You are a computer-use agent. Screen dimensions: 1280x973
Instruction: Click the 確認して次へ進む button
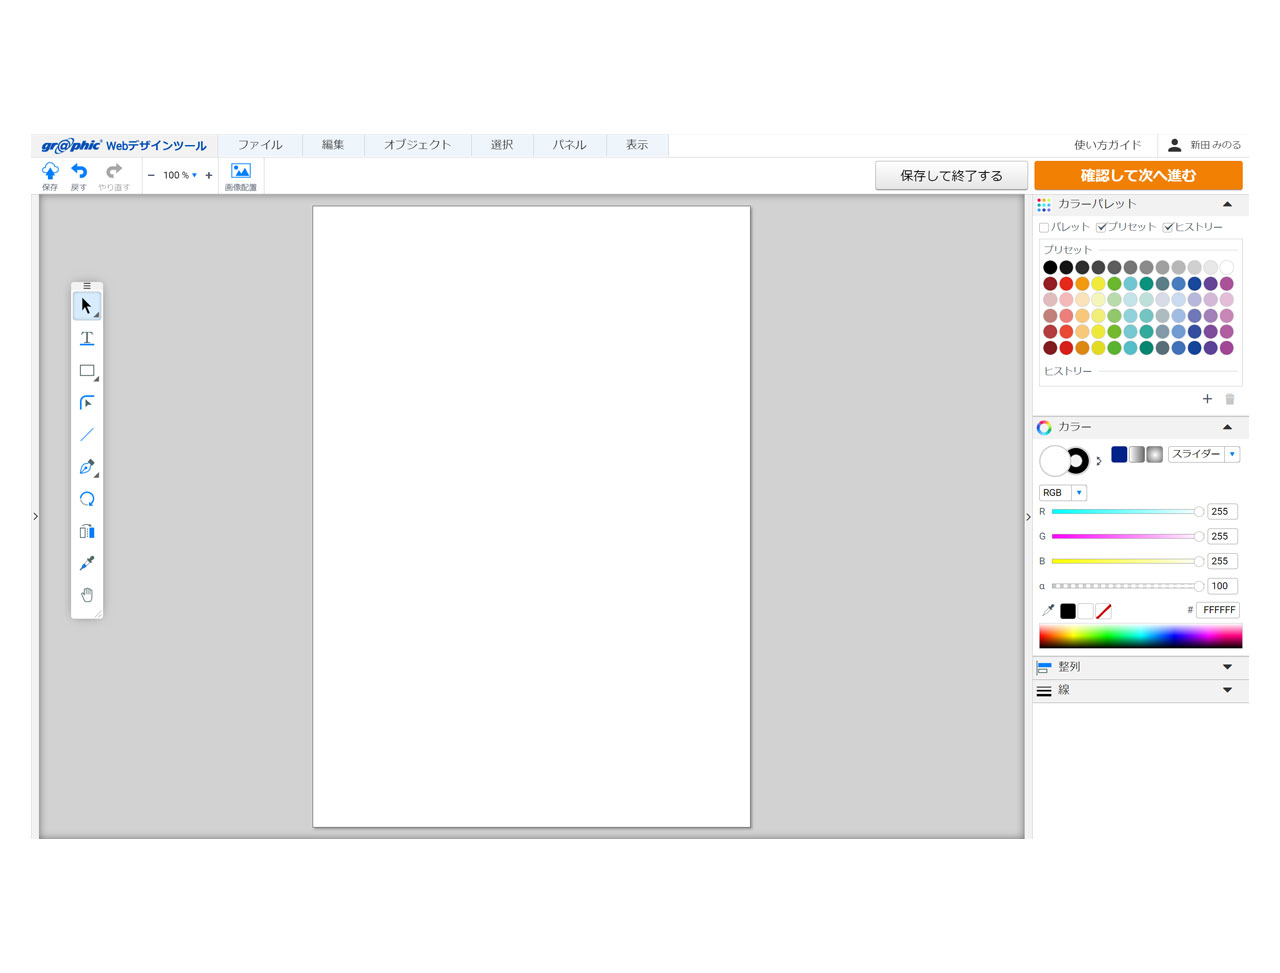click(1138, 176)
